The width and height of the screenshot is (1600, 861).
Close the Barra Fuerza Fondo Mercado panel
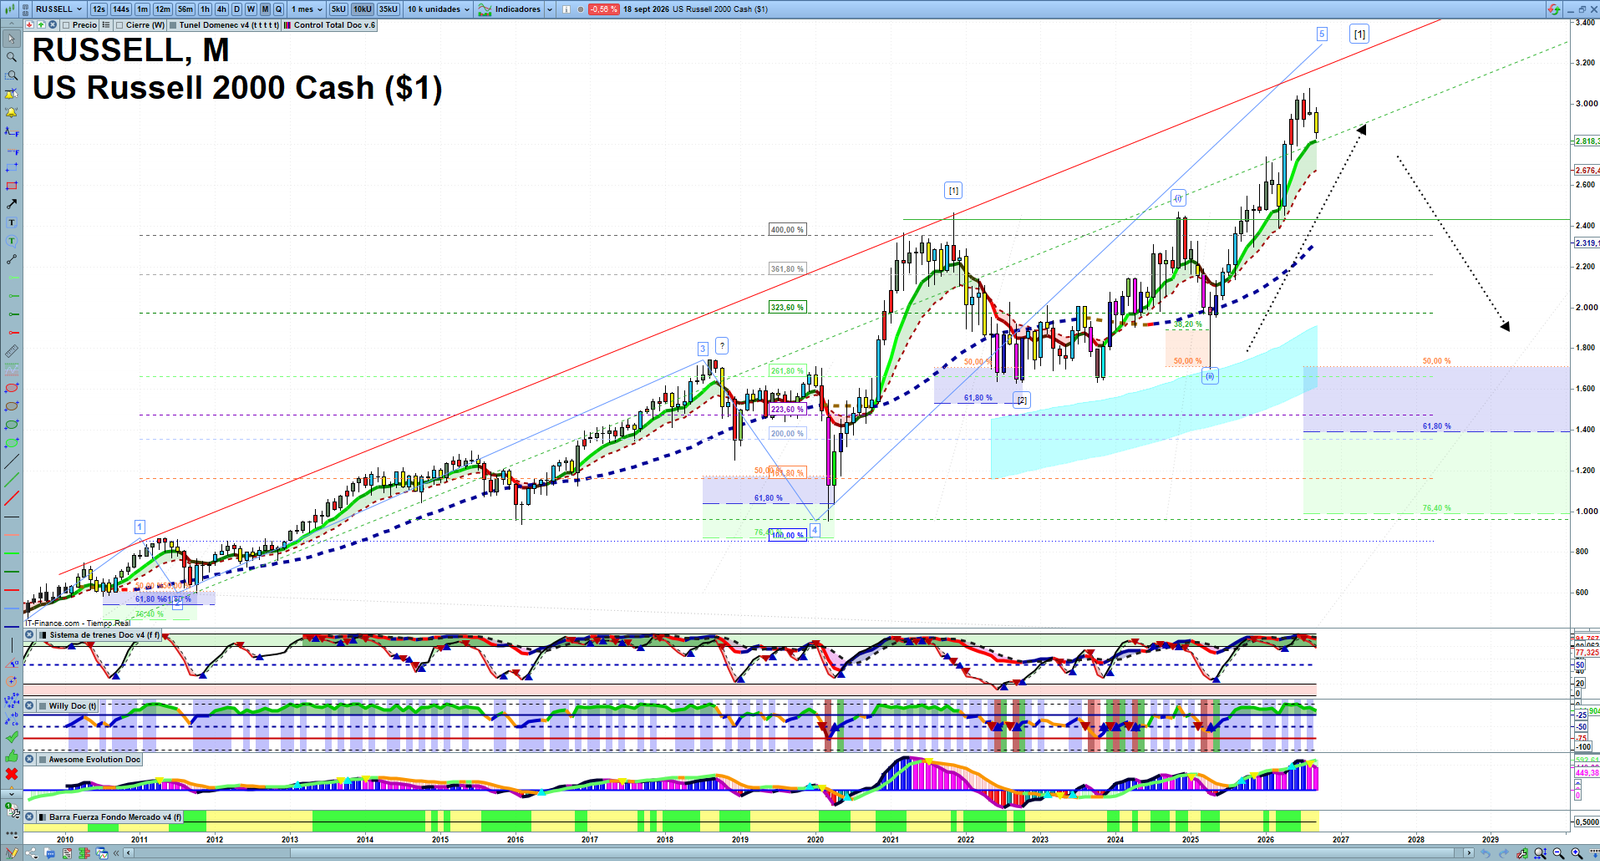[x=29, y=817]
